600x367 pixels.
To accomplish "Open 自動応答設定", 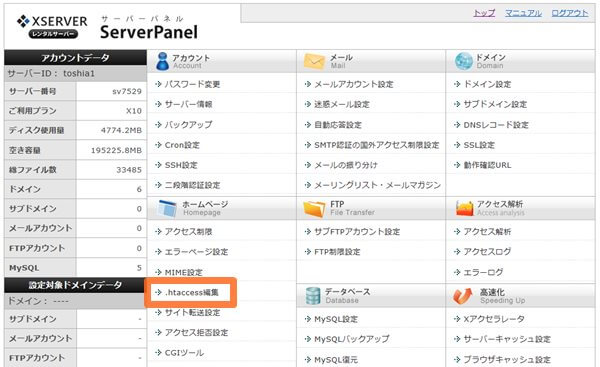I will coord(338,125).
